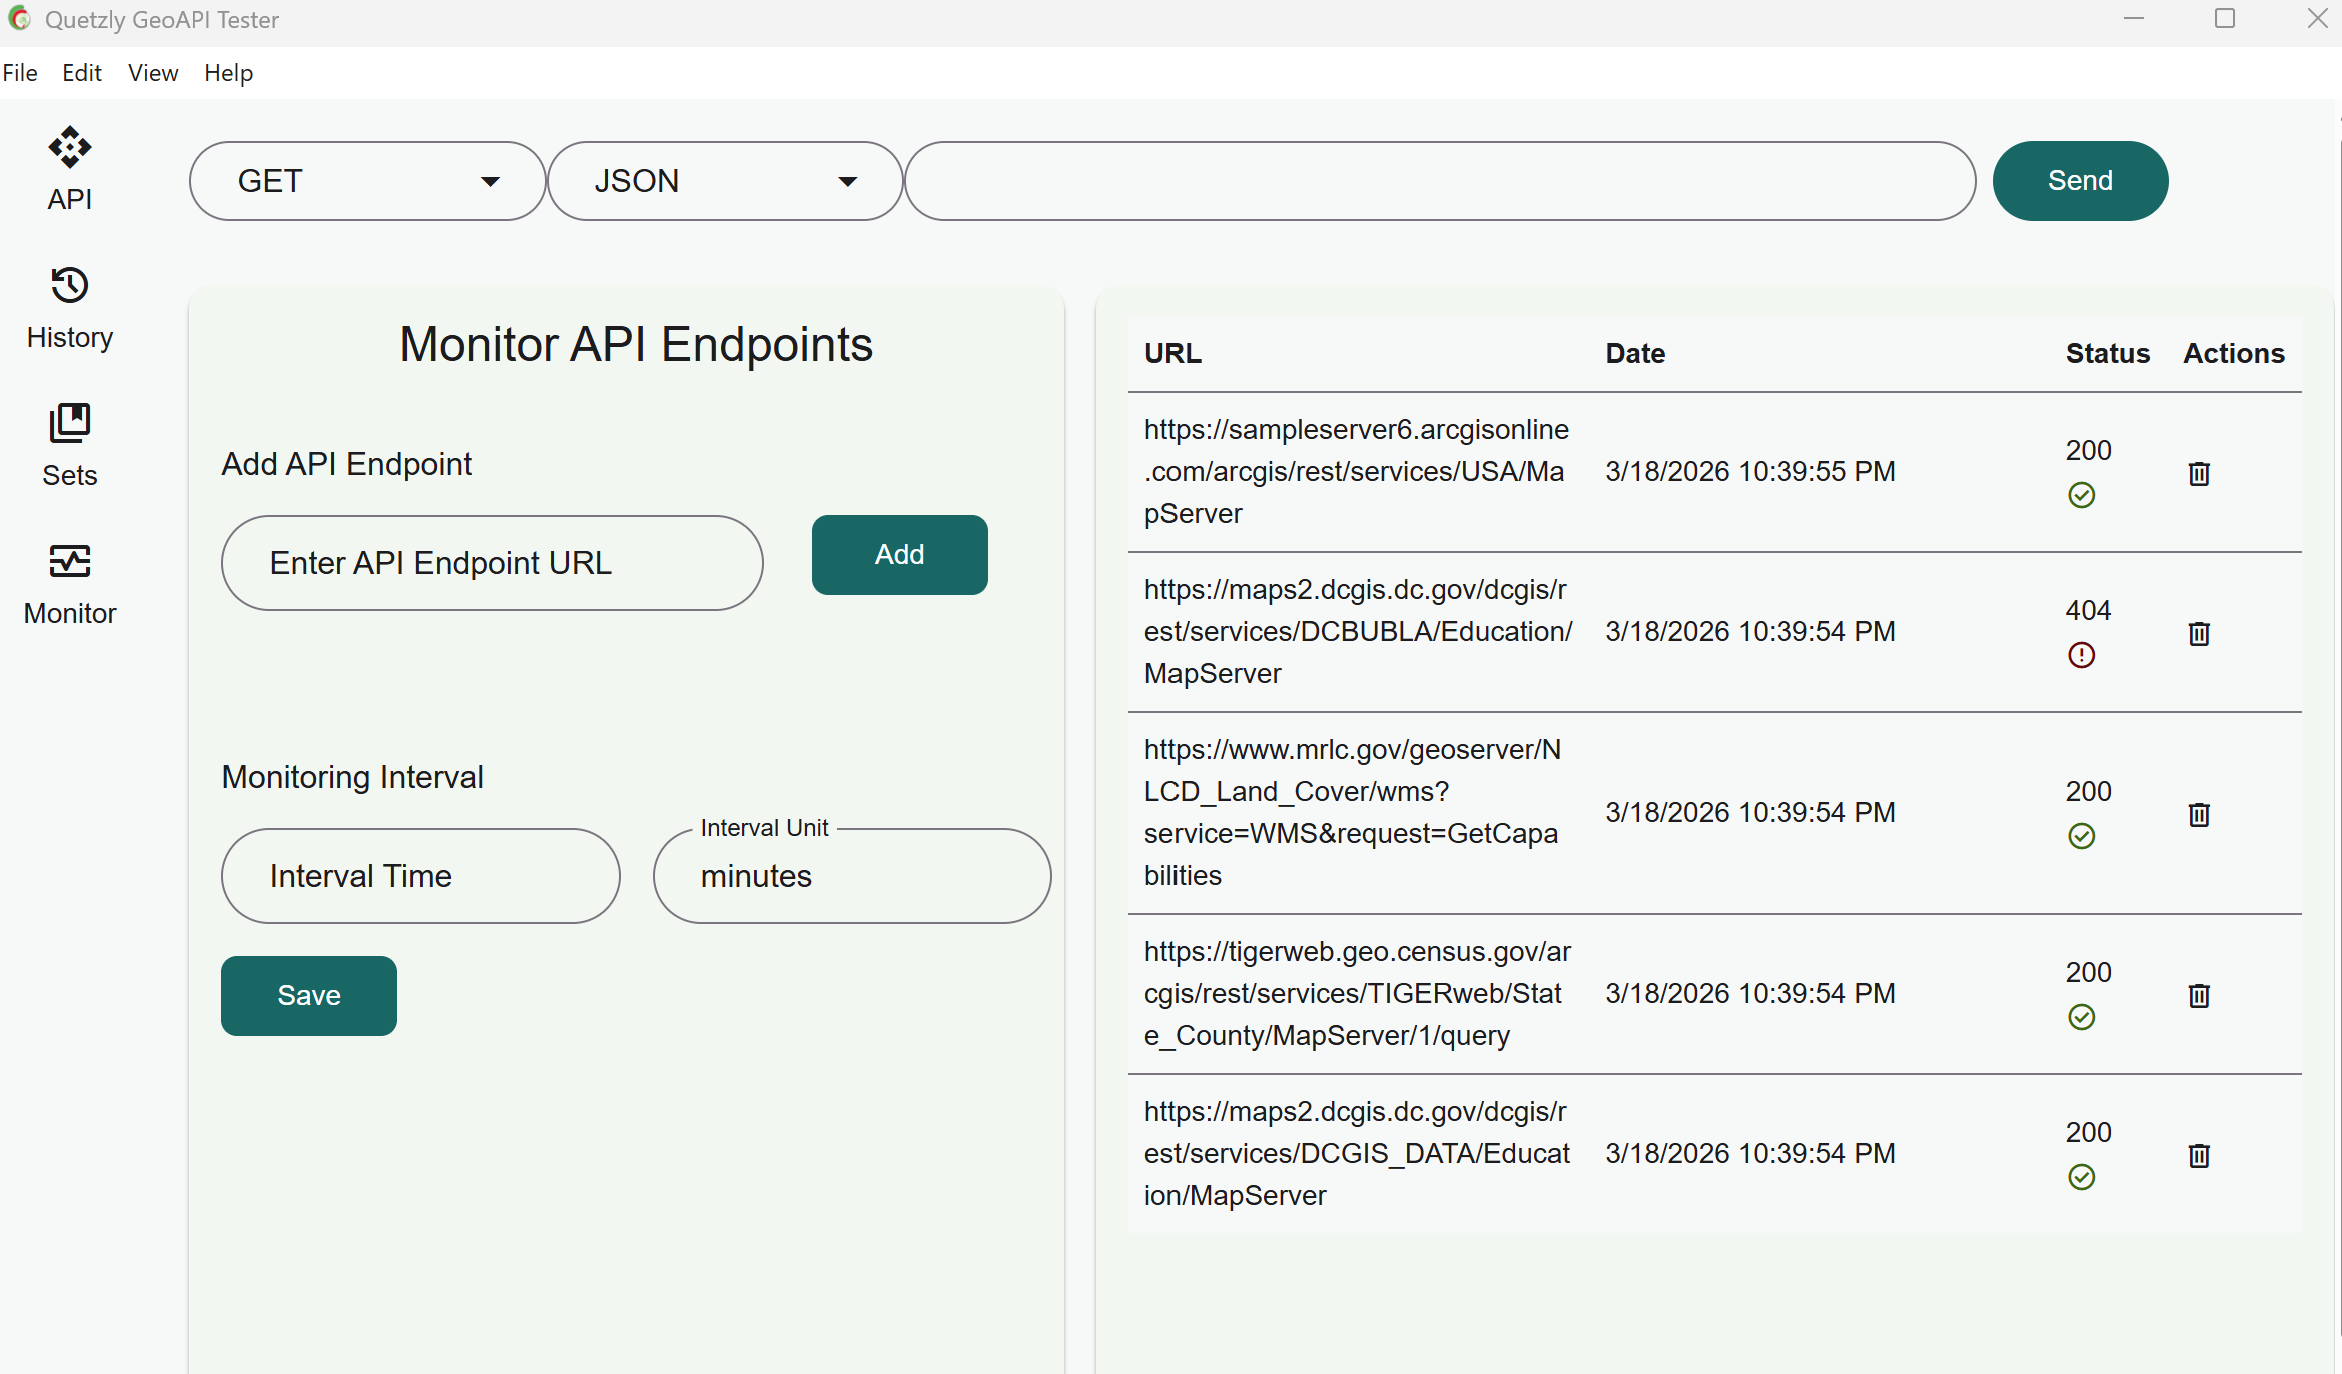Viewport: 2342px width, 1374px height.
Task: Delete the sampleserver6 USA MapServer entry
Action: click(x=2198, y=473)
